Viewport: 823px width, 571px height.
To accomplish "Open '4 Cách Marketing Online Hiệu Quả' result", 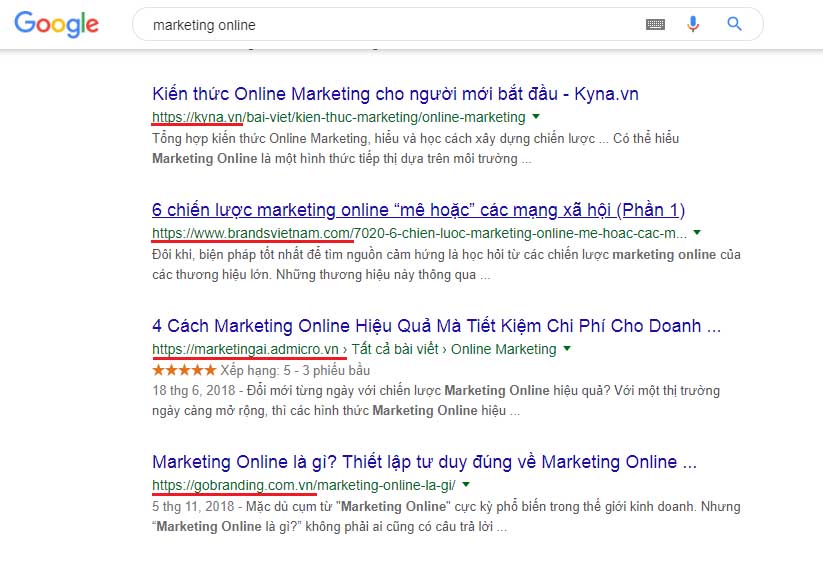I will coord(437,326).
